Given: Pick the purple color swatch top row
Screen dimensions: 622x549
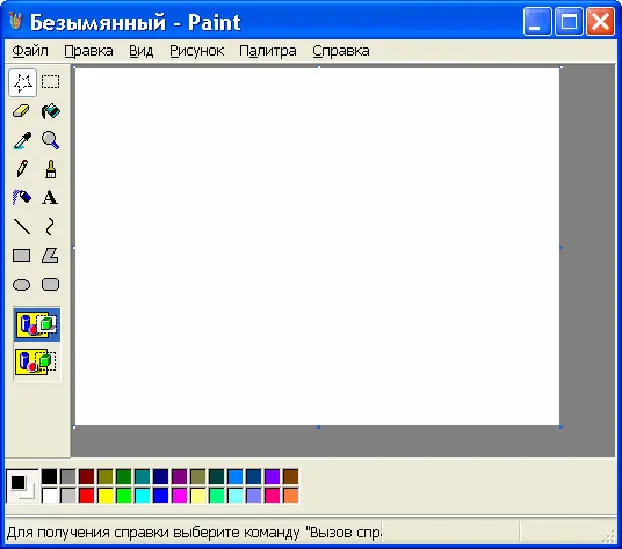Looking at the screenshot, I should (179, 476).
